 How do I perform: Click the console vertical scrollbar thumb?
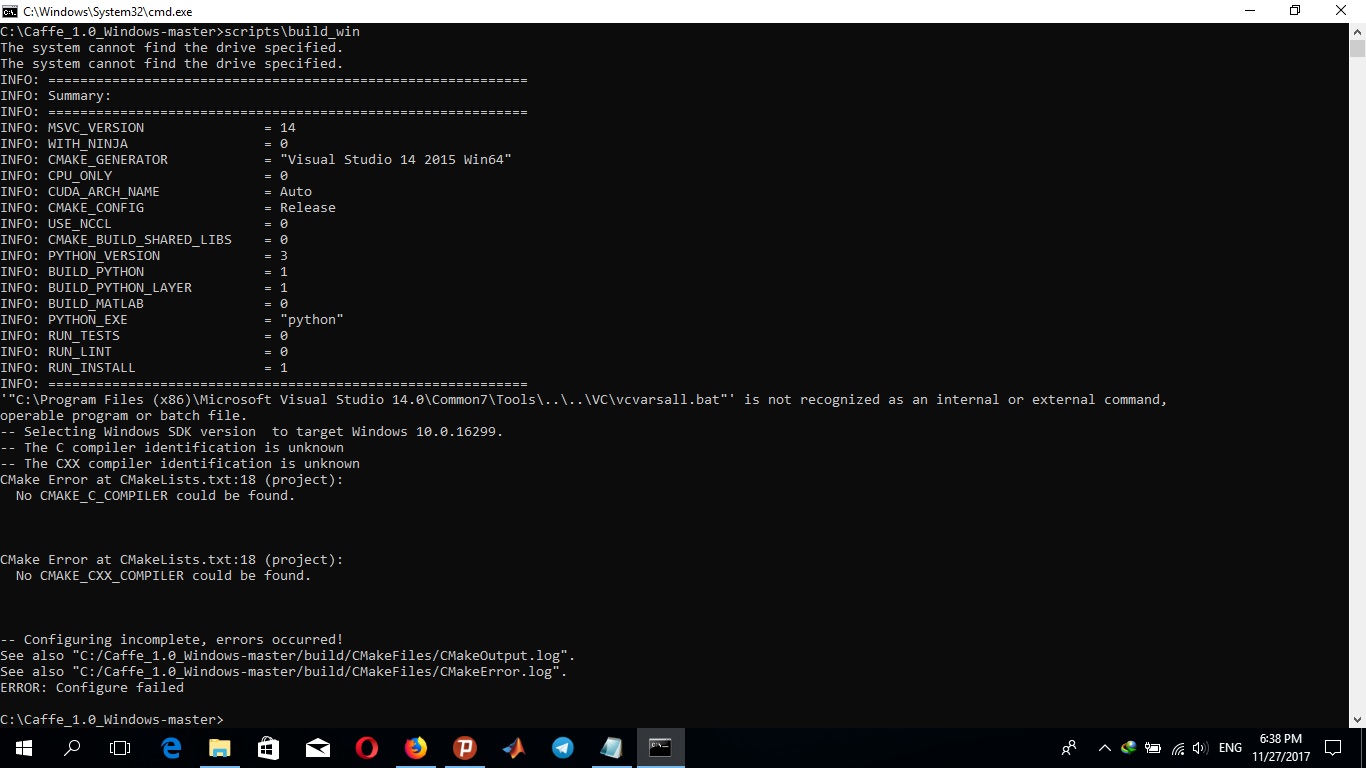pyautogui.click(x=1357, y=50)
